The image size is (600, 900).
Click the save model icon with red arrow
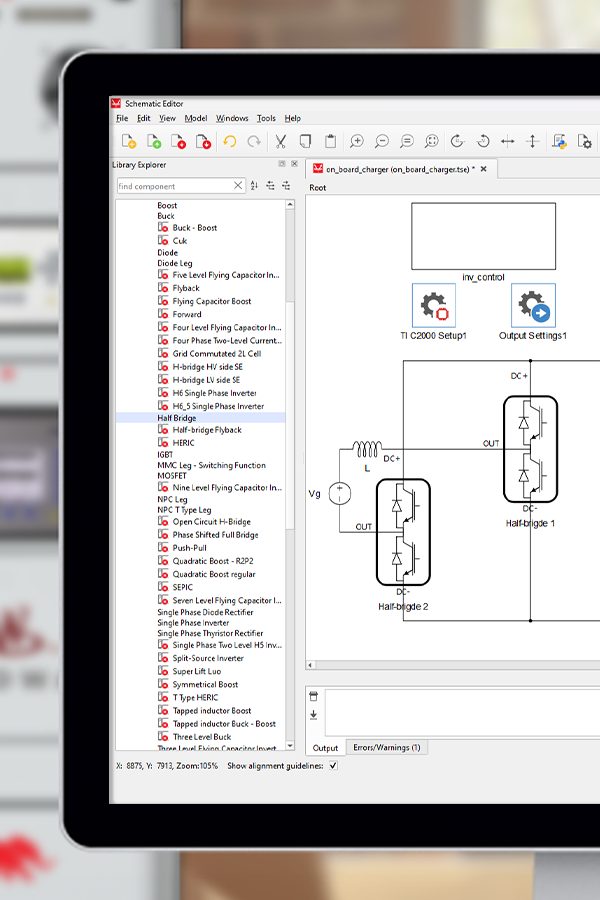pos(203,141)
